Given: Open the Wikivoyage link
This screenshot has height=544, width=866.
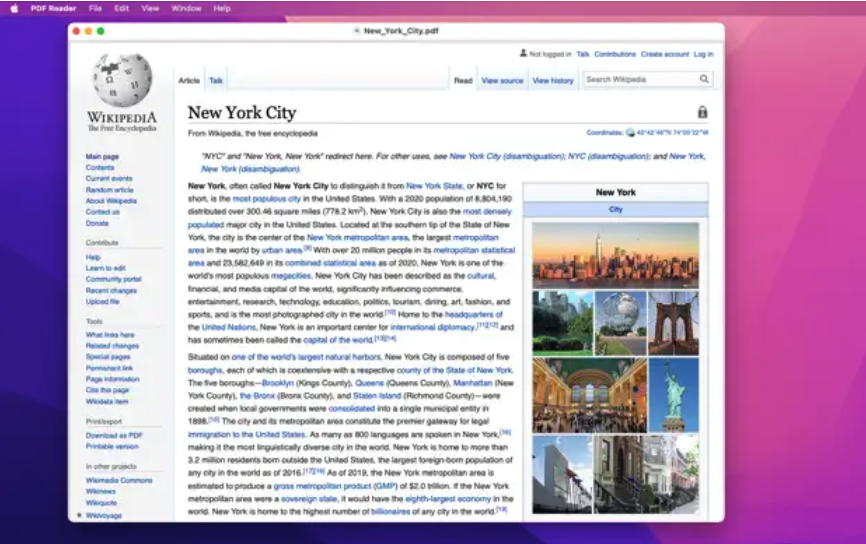Looking at the screenshot, I should tap(103, 516).
